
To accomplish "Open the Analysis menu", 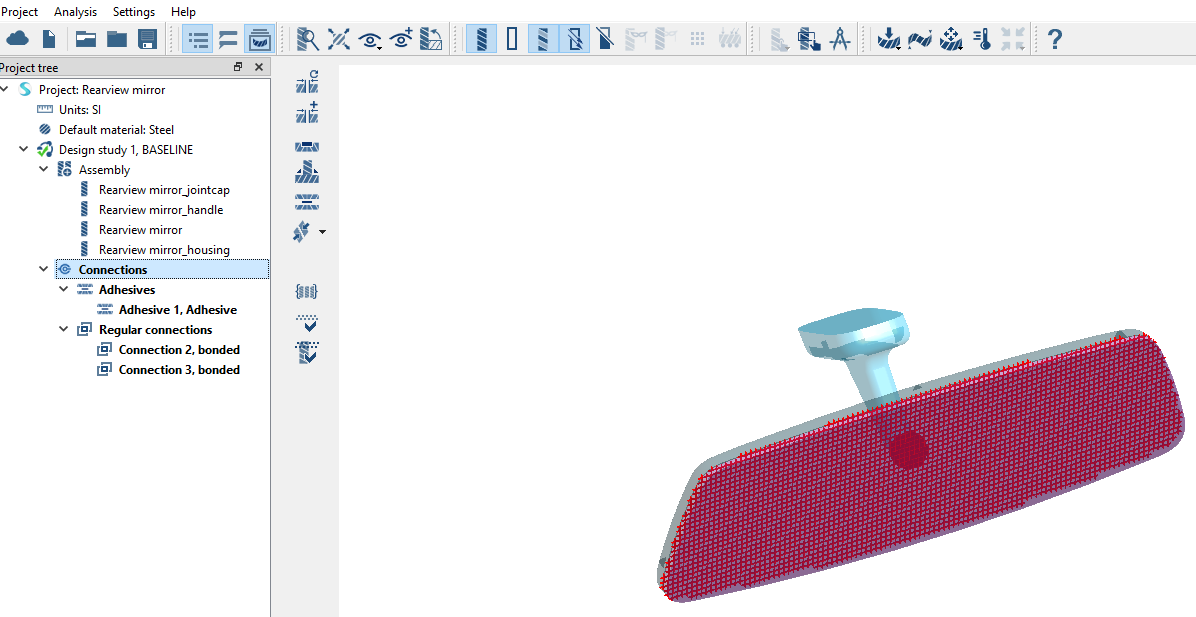I will pyautogui.click(x=75, y=12).
